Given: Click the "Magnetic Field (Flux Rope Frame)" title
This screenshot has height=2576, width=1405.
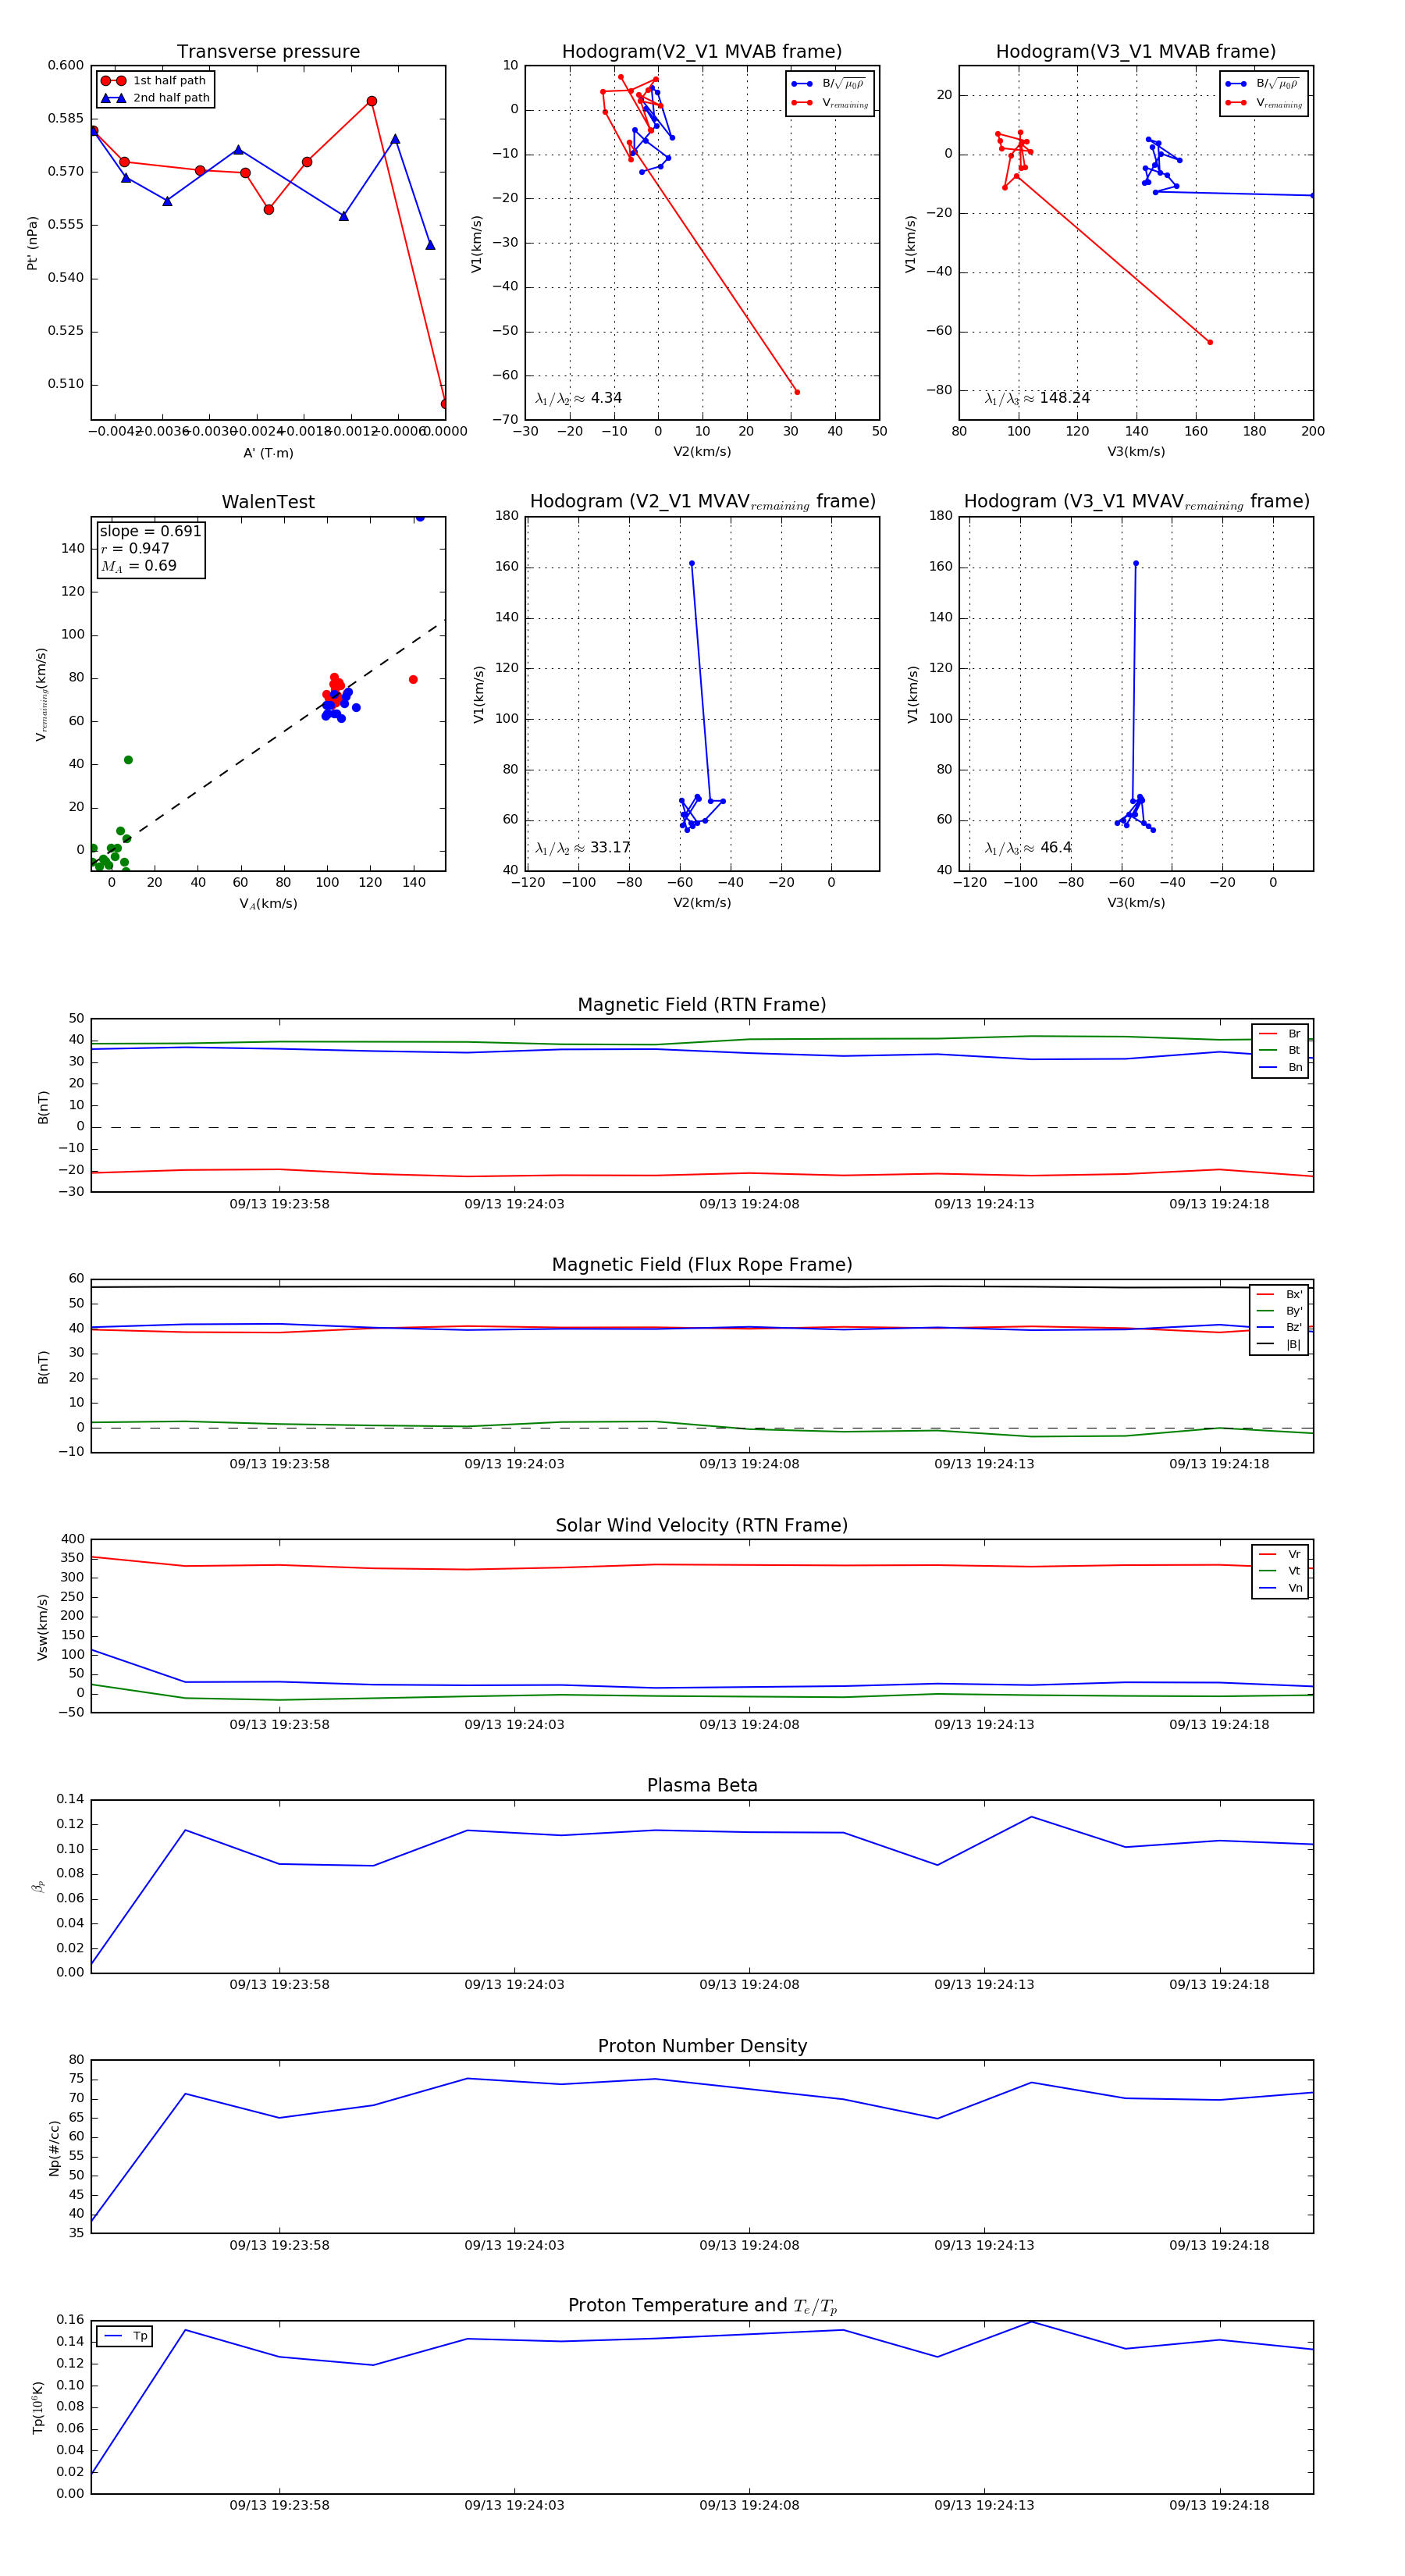Looking at the screenshot, I should [702, 1265].
